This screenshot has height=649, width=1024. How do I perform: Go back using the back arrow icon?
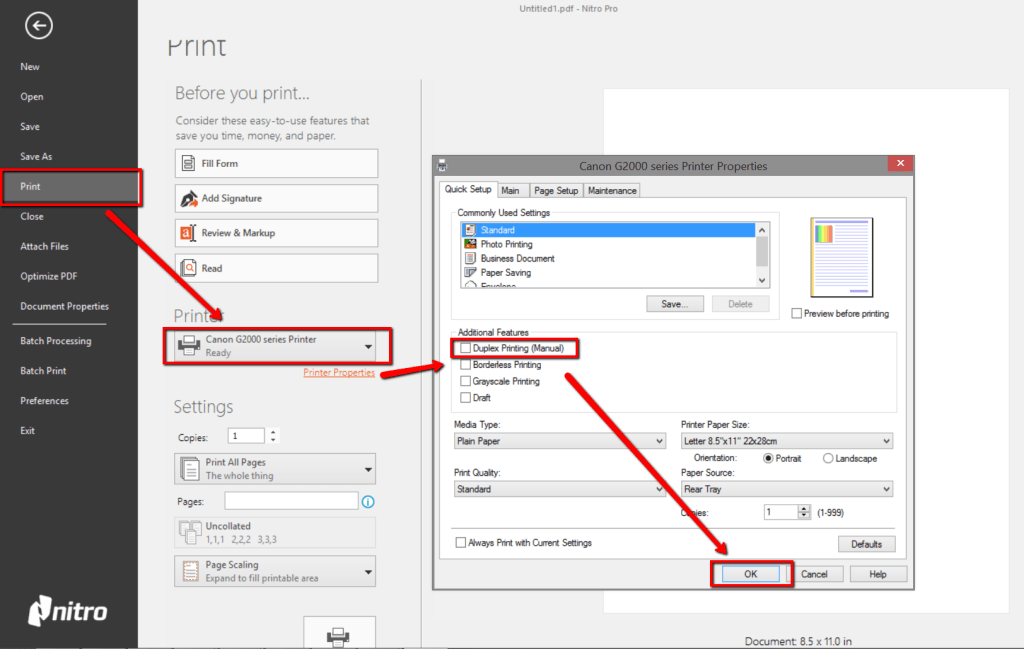click(39, 26)
